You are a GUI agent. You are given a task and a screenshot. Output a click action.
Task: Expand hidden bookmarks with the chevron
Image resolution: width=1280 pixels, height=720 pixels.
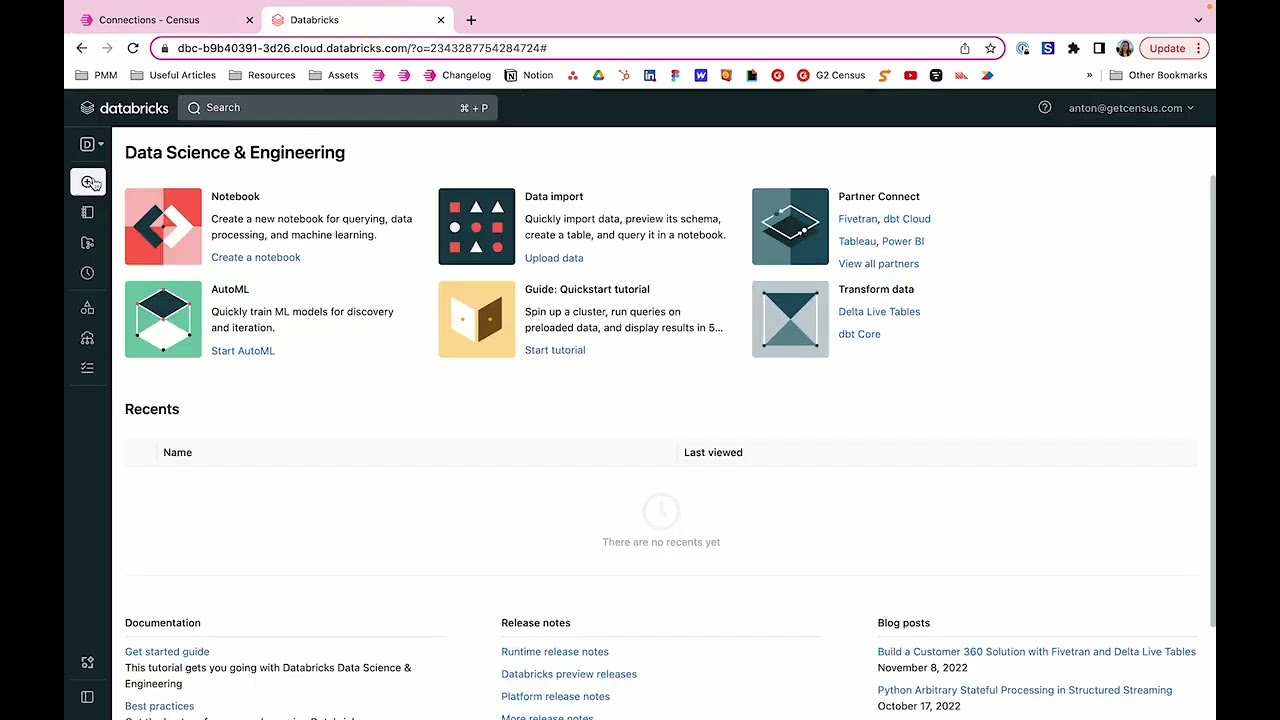click(x=1089, y=75)
